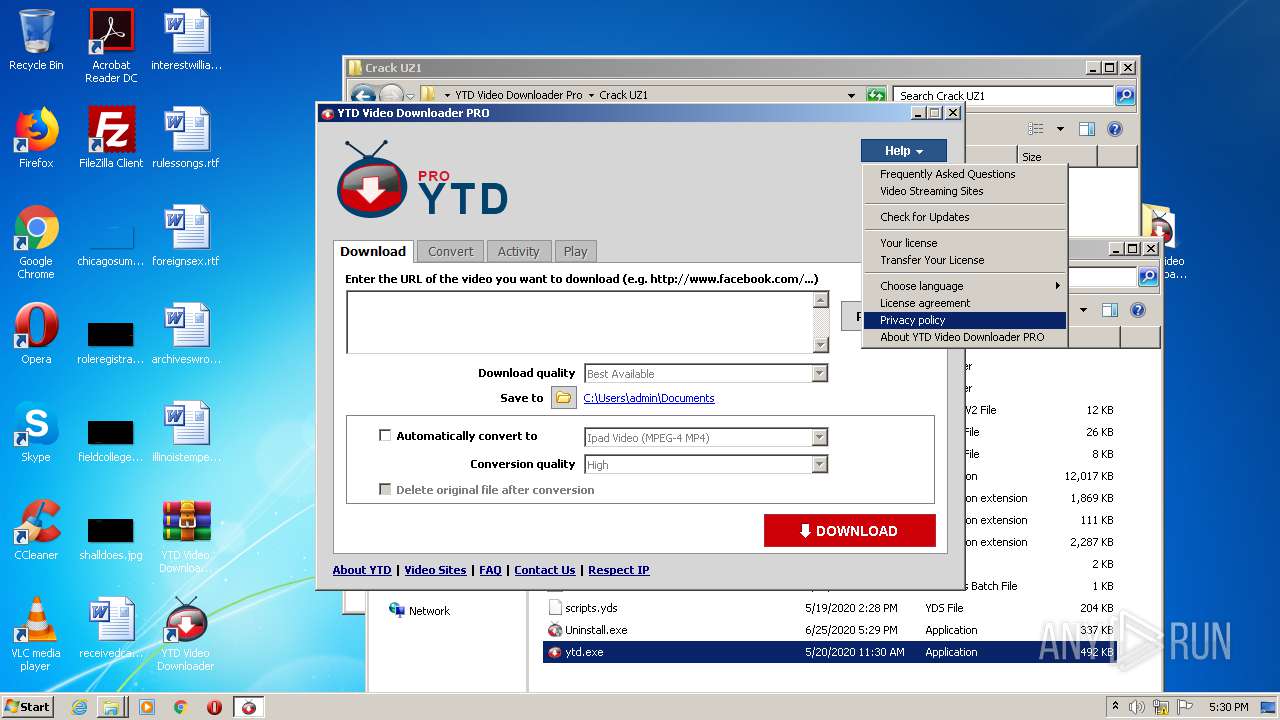
Task: Choose Check for Updates in Help menu
Action: pyautogui.click(x=966, y=217)
